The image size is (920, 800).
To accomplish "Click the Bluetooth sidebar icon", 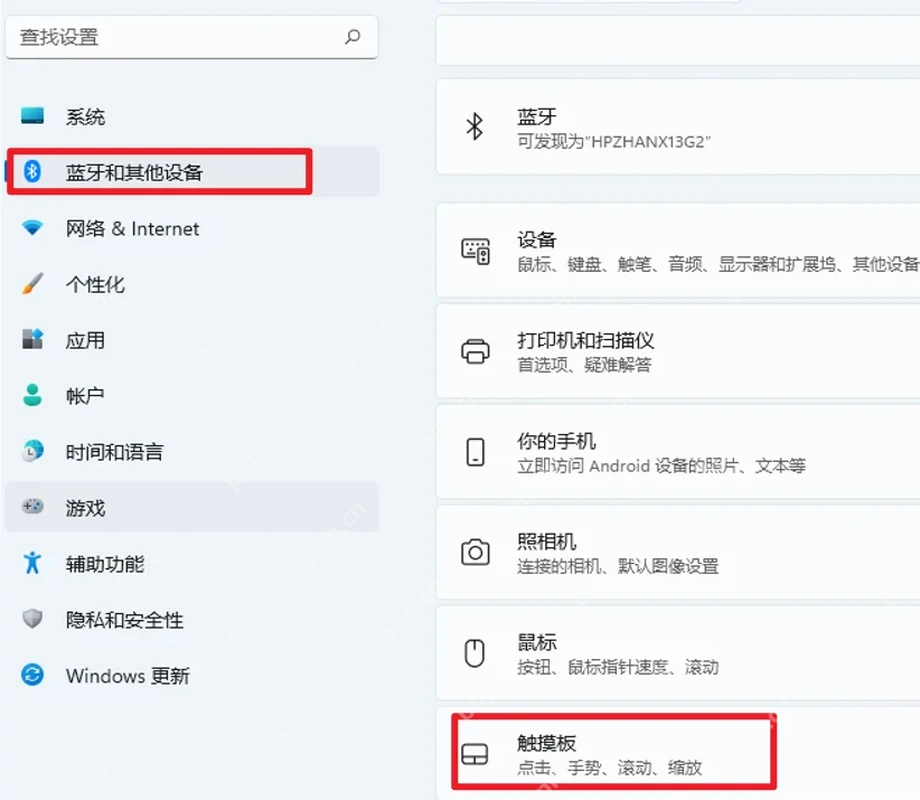I will click(32, 171).
